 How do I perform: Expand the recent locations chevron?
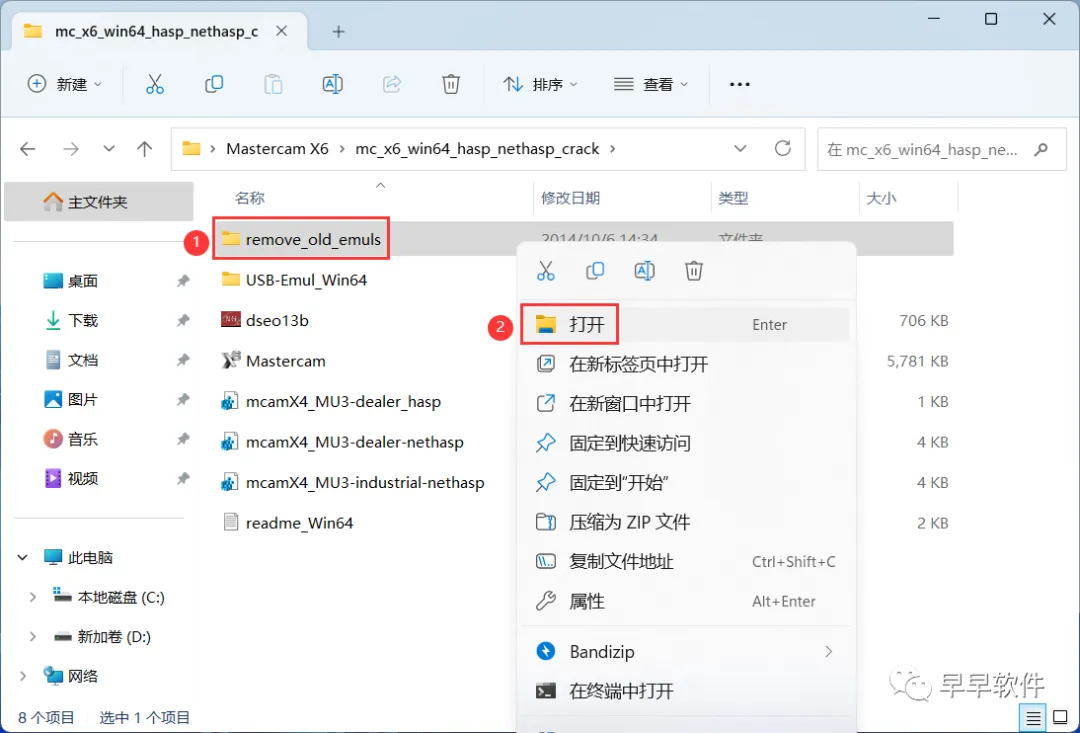[x=109, y=149]
